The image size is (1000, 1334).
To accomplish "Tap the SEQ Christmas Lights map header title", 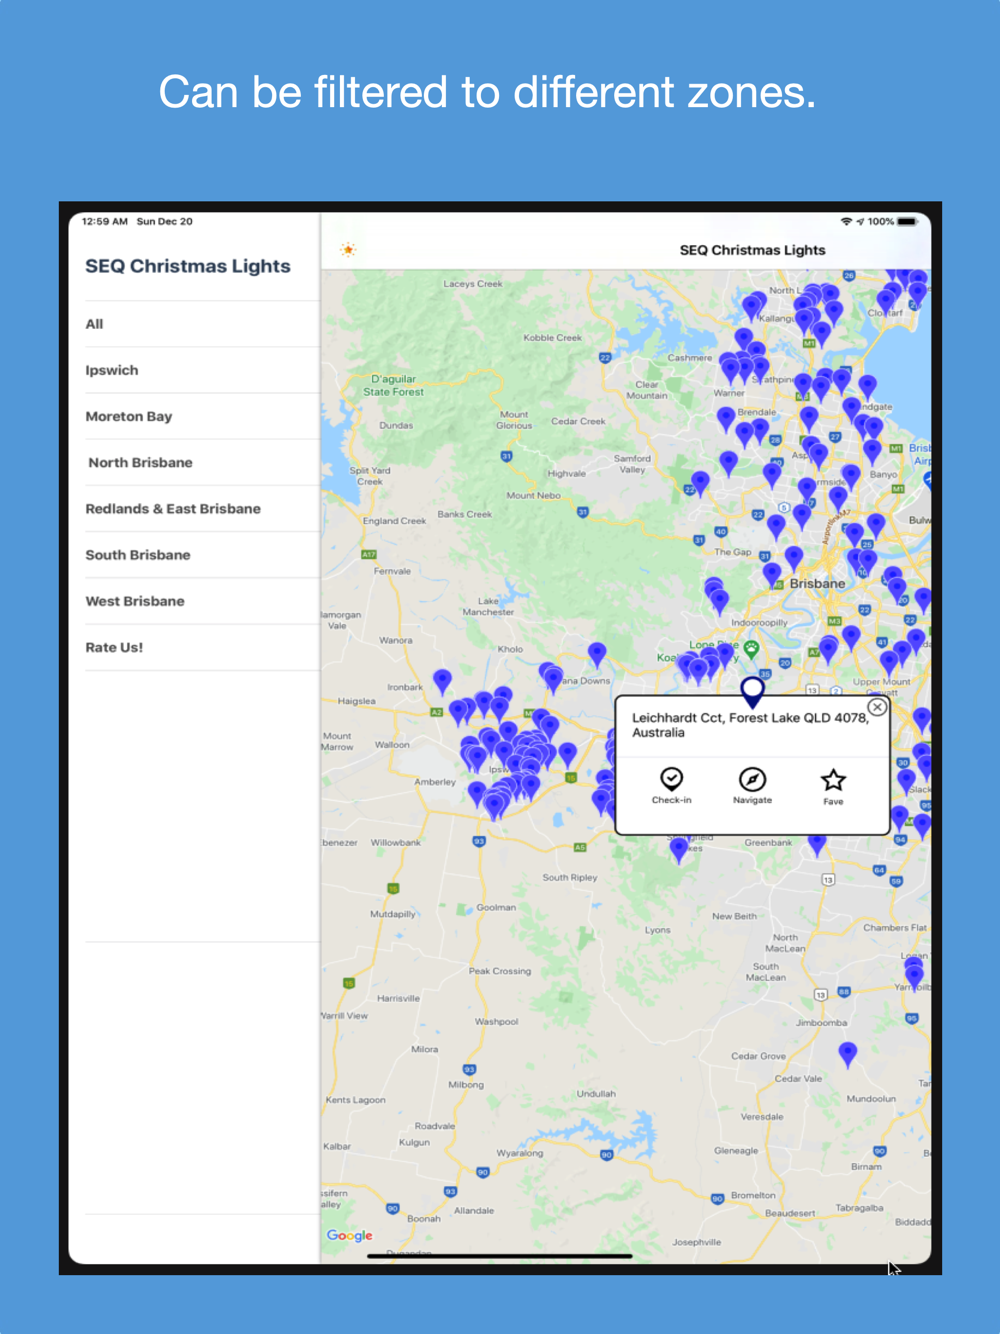I will coord(753,250).
